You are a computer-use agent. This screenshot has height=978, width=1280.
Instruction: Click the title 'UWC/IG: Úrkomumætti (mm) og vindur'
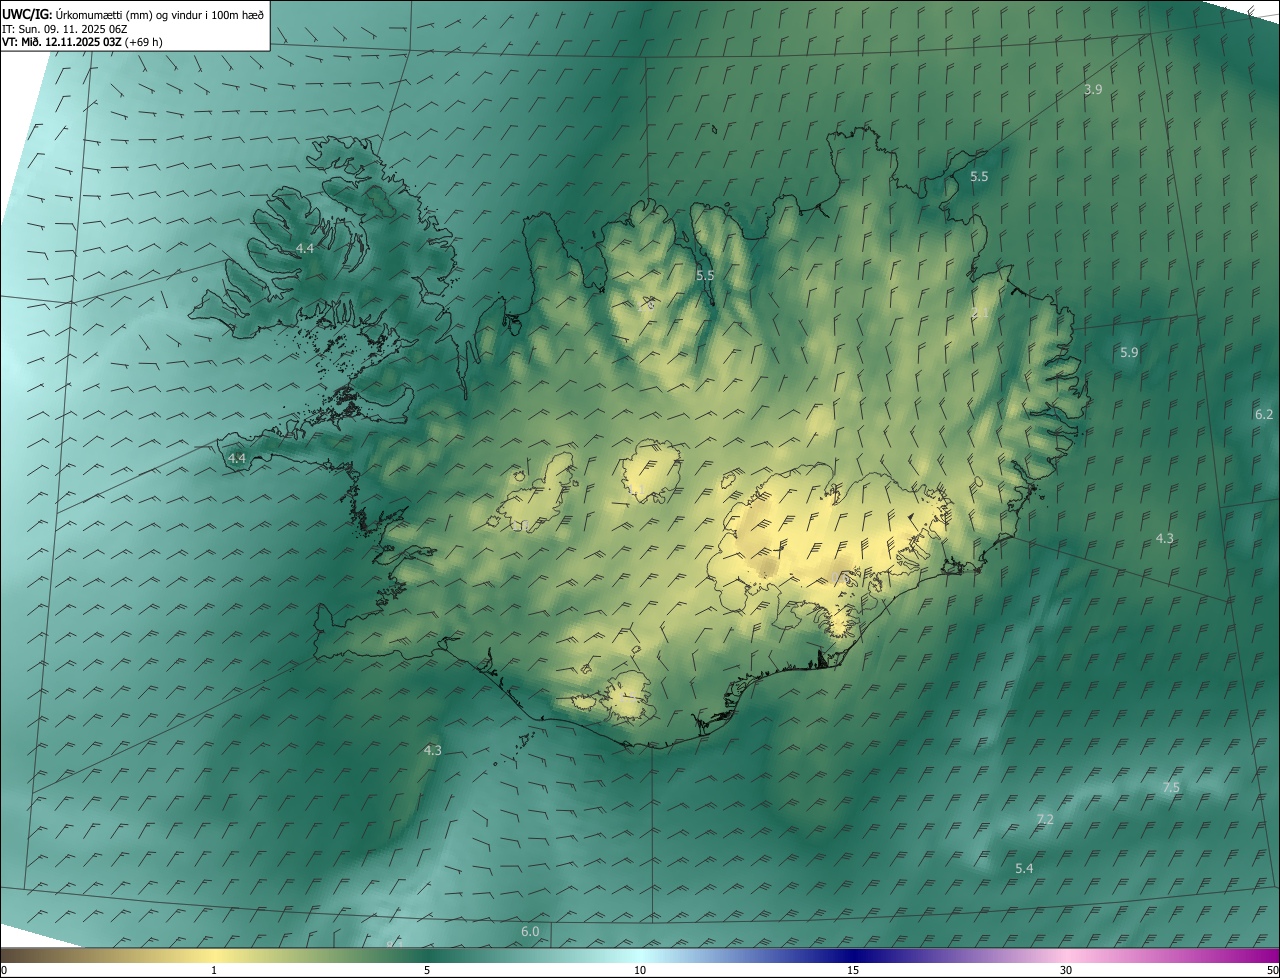pos(132,14)
